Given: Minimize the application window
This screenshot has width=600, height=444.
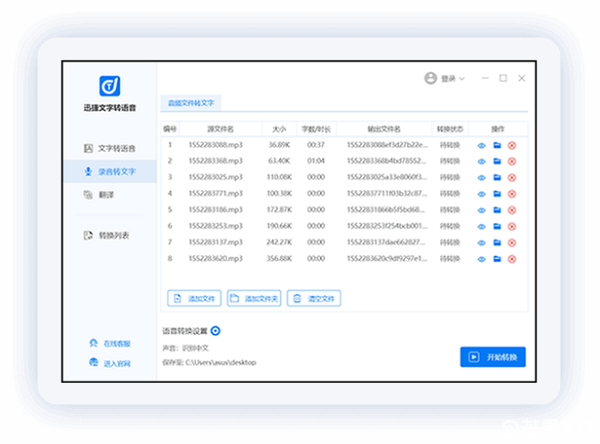Looking at the screenshot, I should pyautogui.click(x=485, y=78).
